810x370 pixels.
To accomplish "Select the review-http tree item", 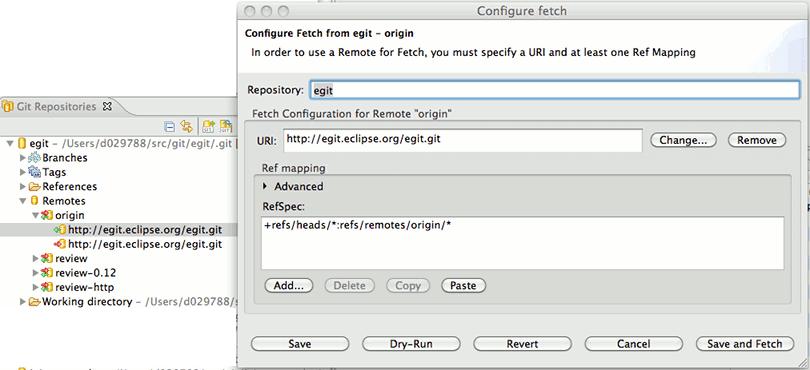I will click(x=84, y=287).
